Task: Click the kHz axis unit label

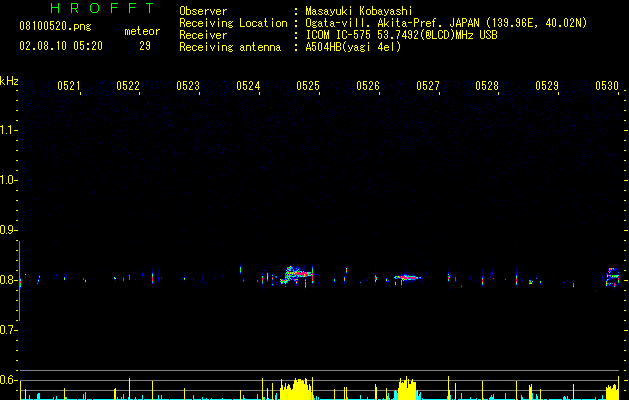Action: 9,81
